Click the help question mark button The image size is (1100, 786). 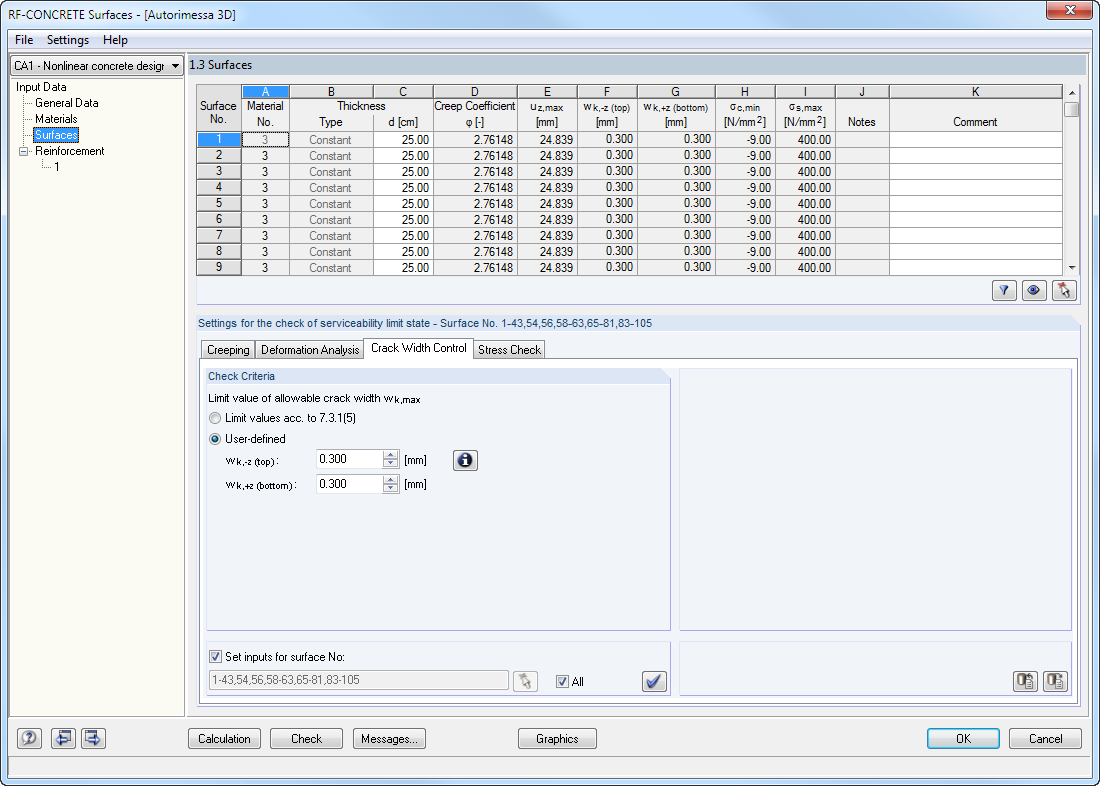click(29, 738)
